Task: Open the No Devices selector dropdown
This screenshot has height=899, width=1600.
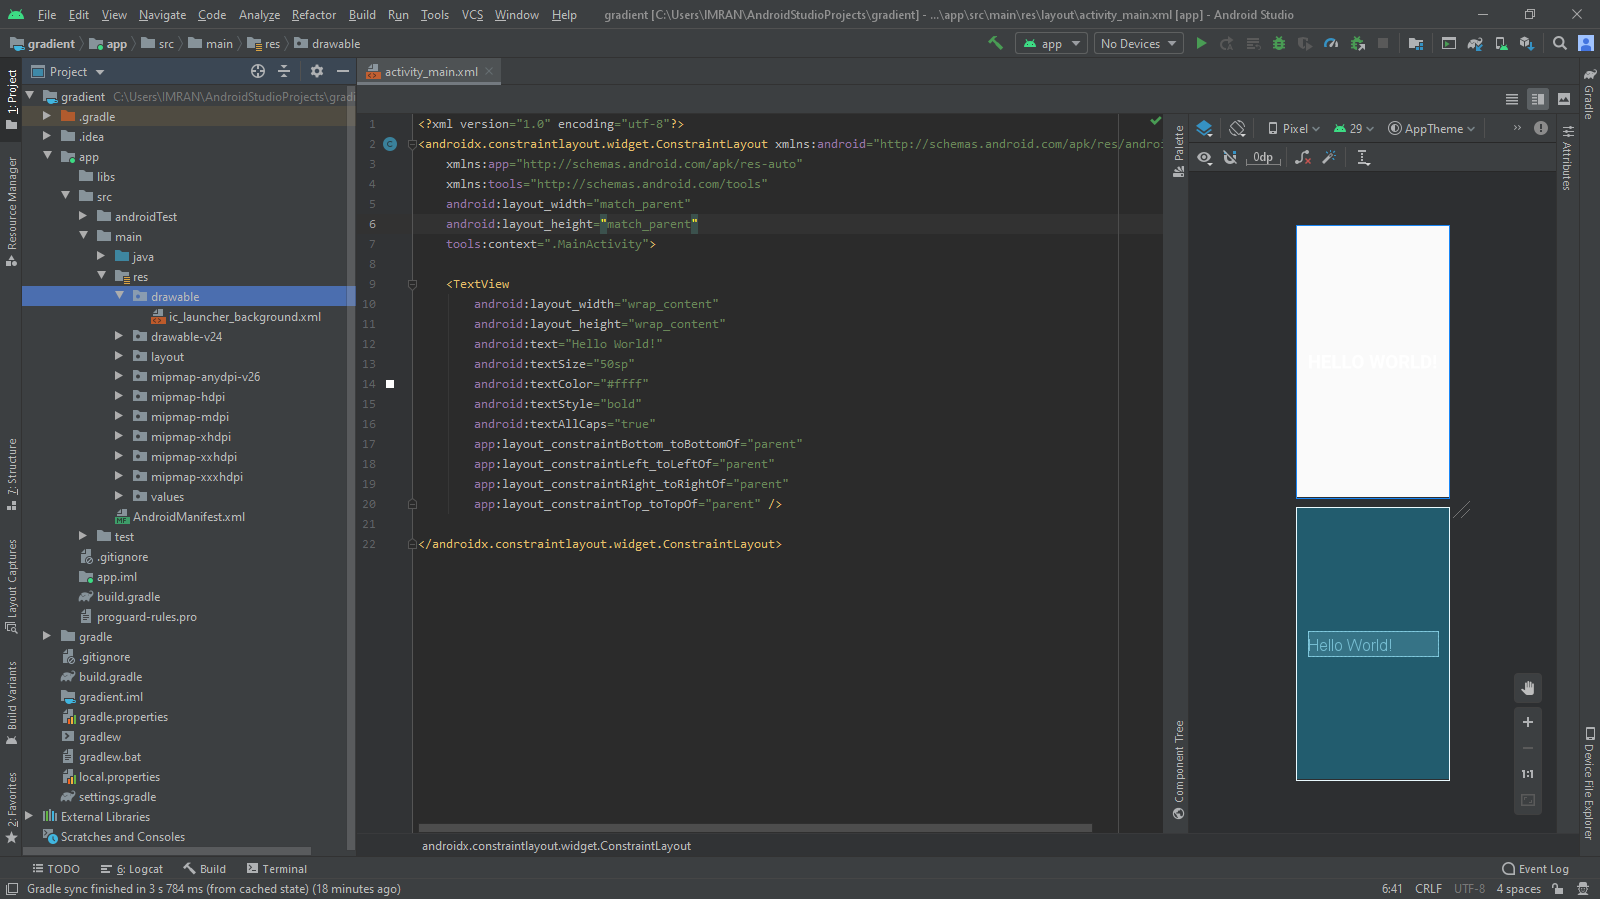Action: pyautogui.click(x=1138, y=43)
